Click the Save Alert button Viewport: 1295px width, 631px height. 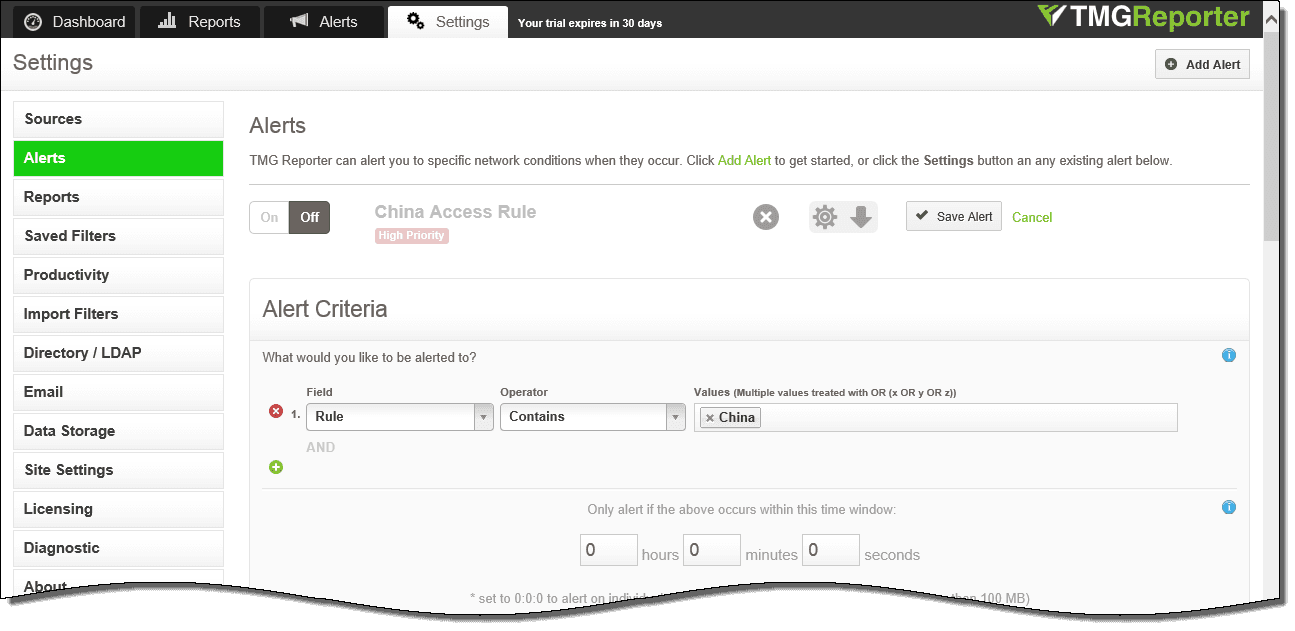(954, 216)
